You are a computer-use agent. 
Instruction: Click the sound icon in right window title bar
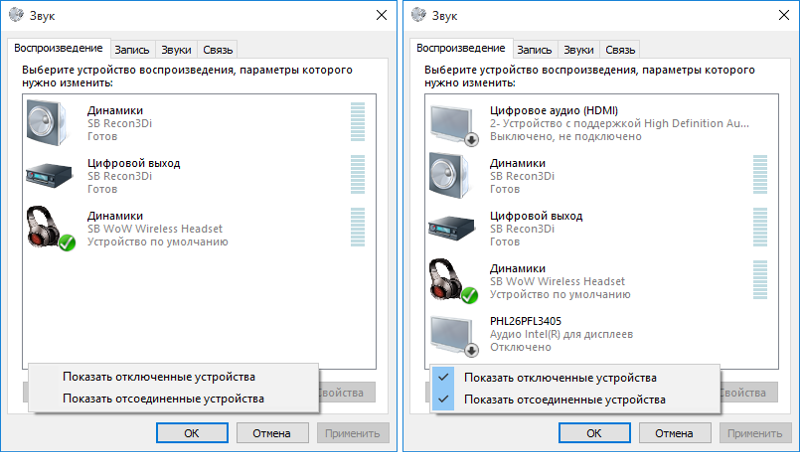point(419,15)
